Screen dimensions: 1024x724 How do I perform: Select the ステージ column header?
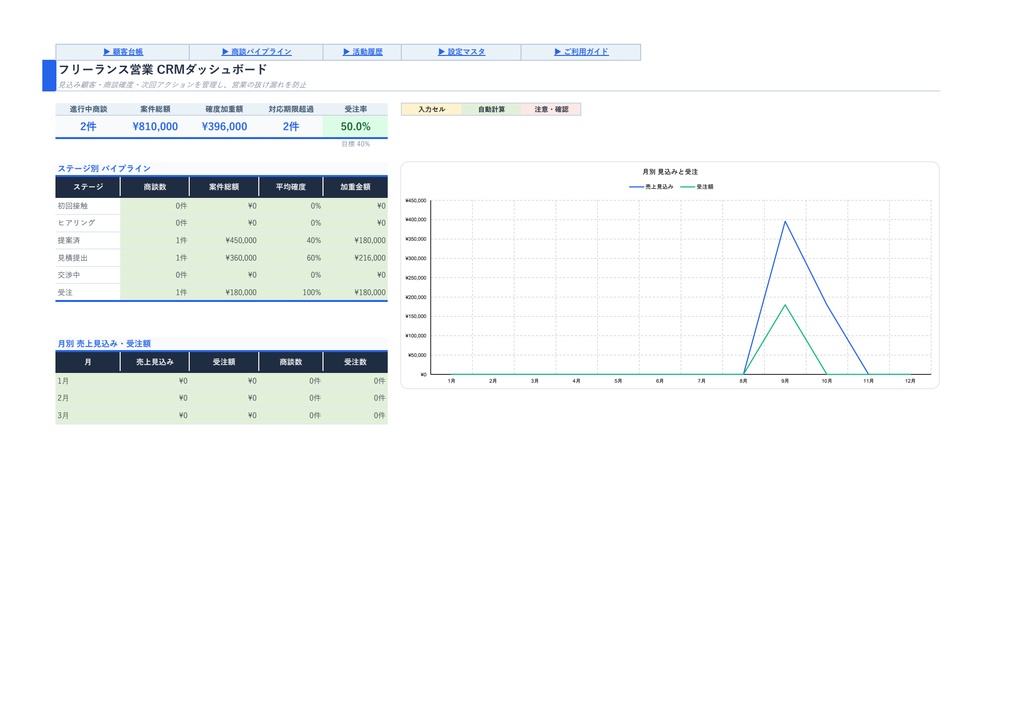point(88,187)
